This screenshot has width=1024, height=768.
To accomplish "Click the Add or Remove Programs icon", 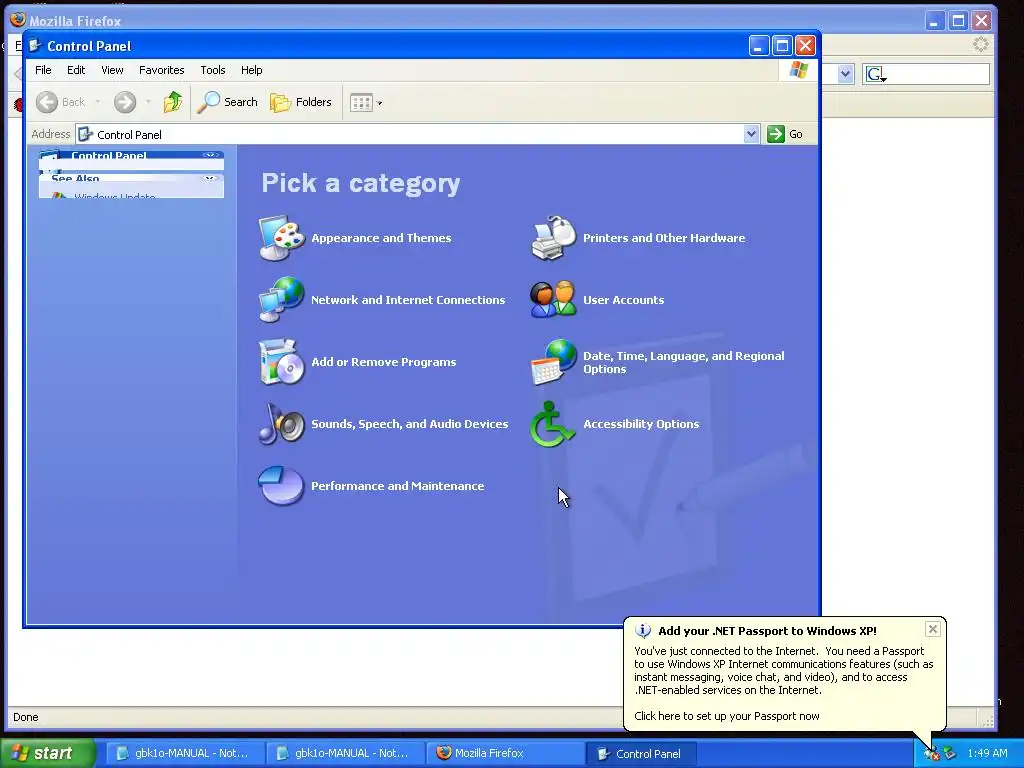I will [281, 362].
